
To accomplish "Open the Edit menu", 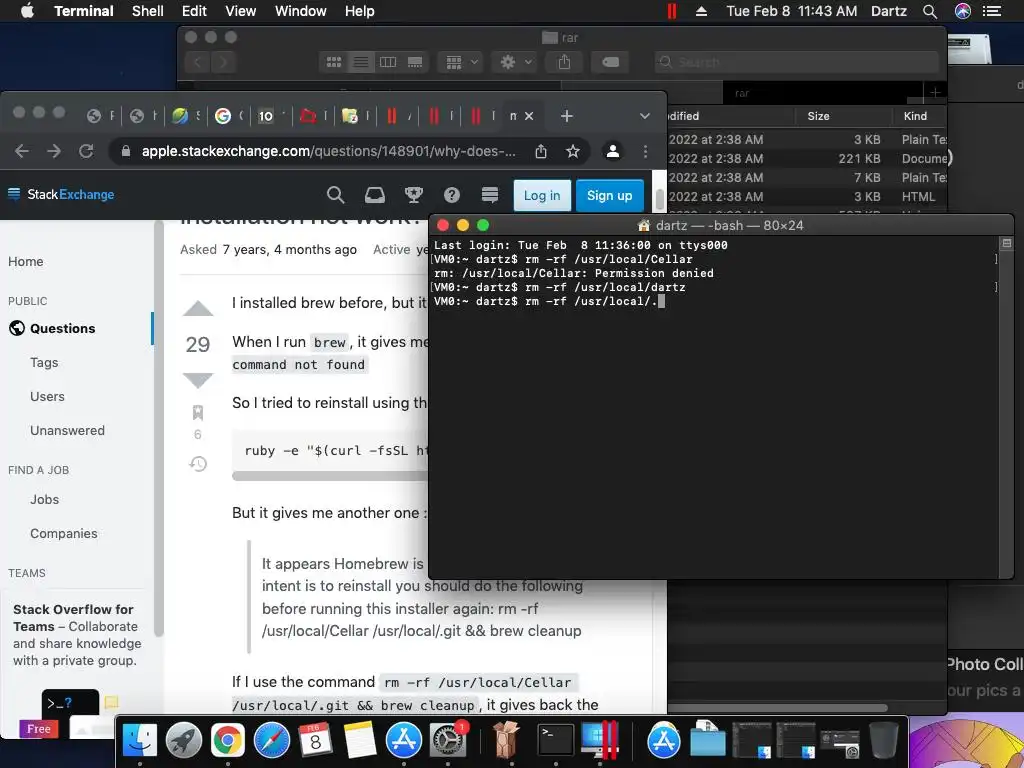I will click(194, 11).
